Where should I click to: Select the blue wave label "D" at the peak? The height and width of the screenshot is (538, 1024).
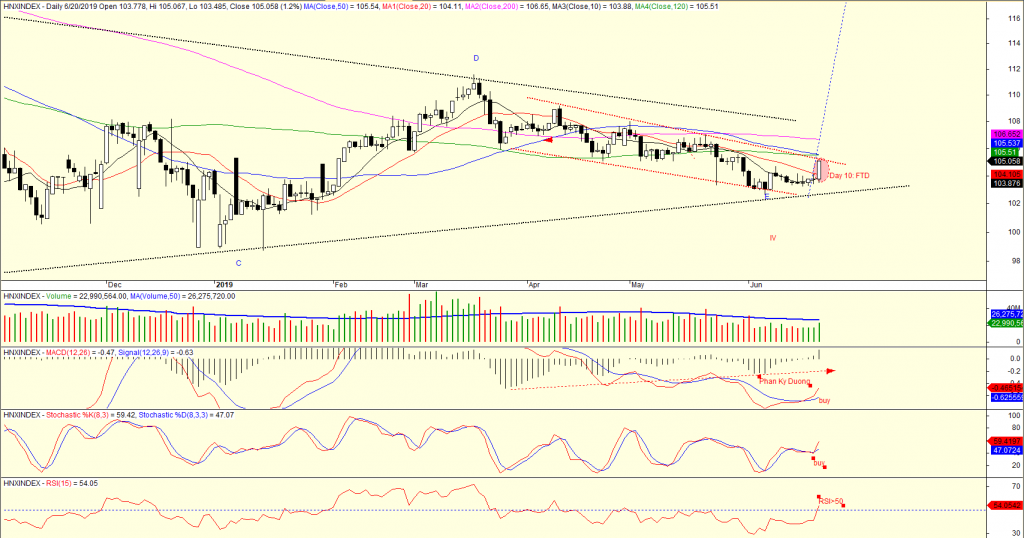475,58
